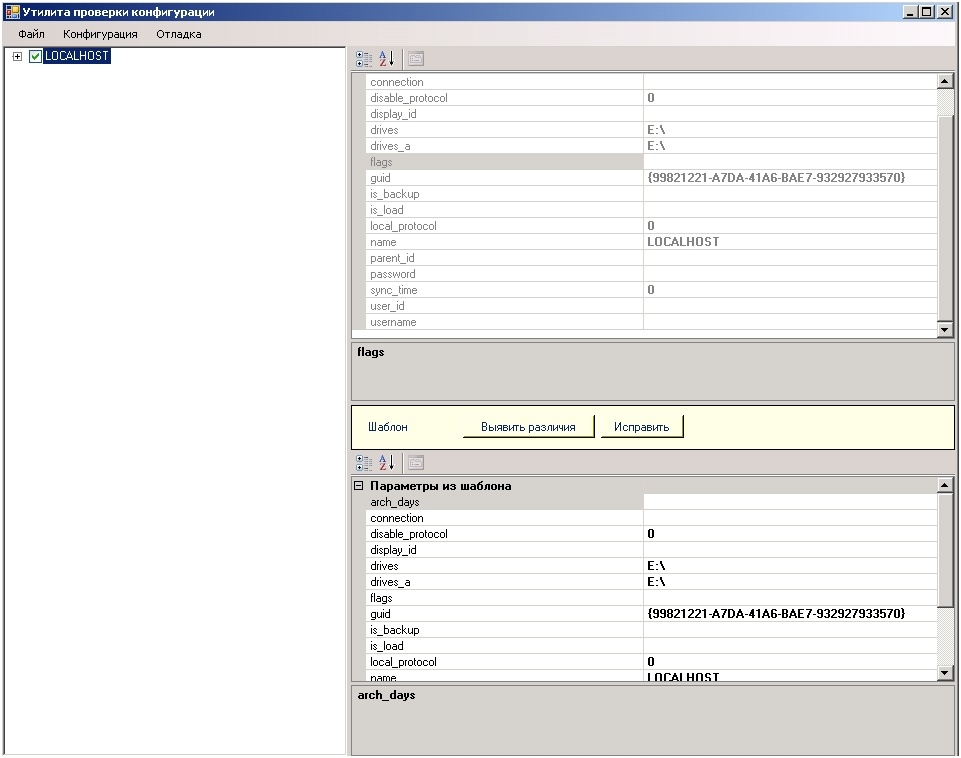Image resolution: width=961 pixels, height=758 pixels.
Task: Click guid value field in template grid
Action: coord(790,613)
